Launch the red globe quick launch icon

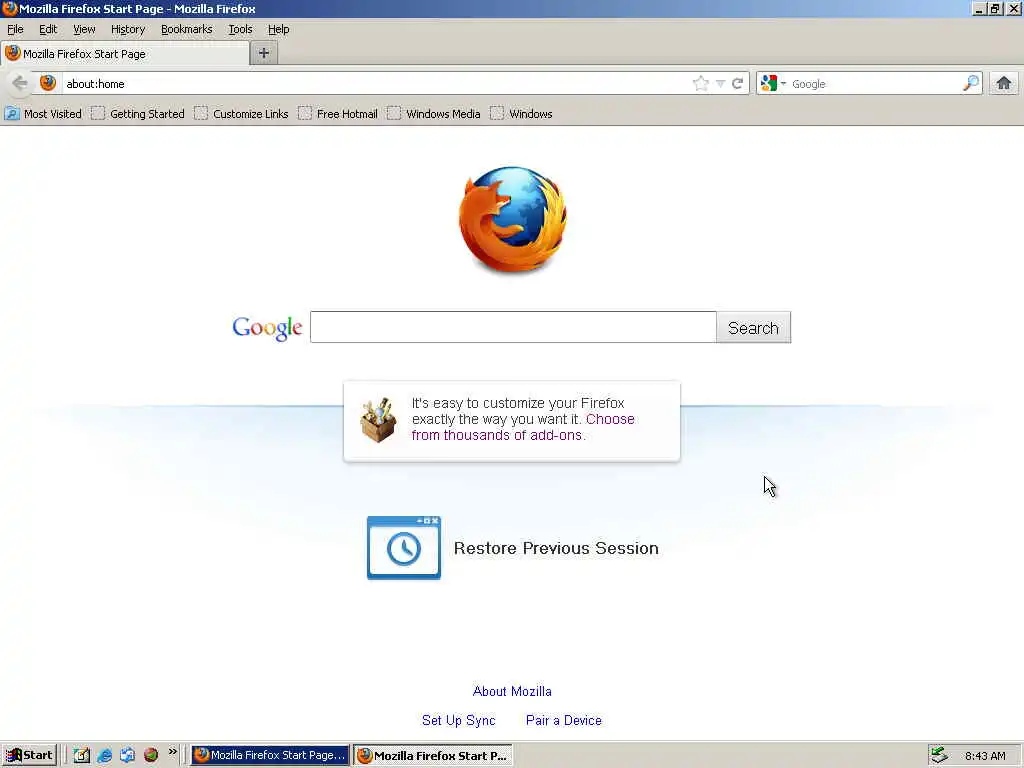(x=151, y=755)
